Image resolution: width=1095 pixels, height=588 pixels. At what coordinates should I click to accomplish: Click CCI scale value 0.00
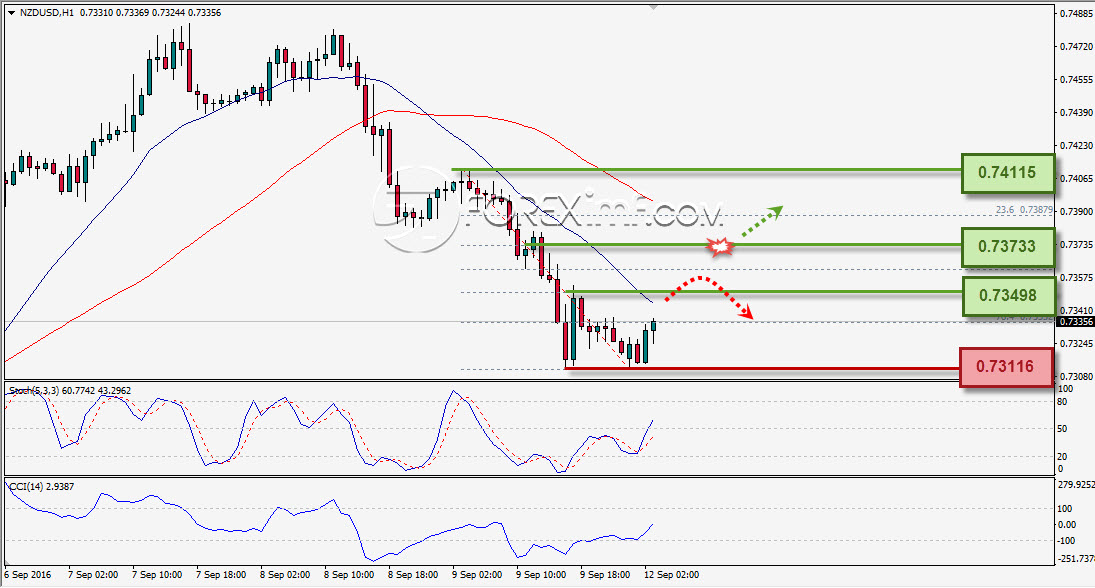point(1066,524)
